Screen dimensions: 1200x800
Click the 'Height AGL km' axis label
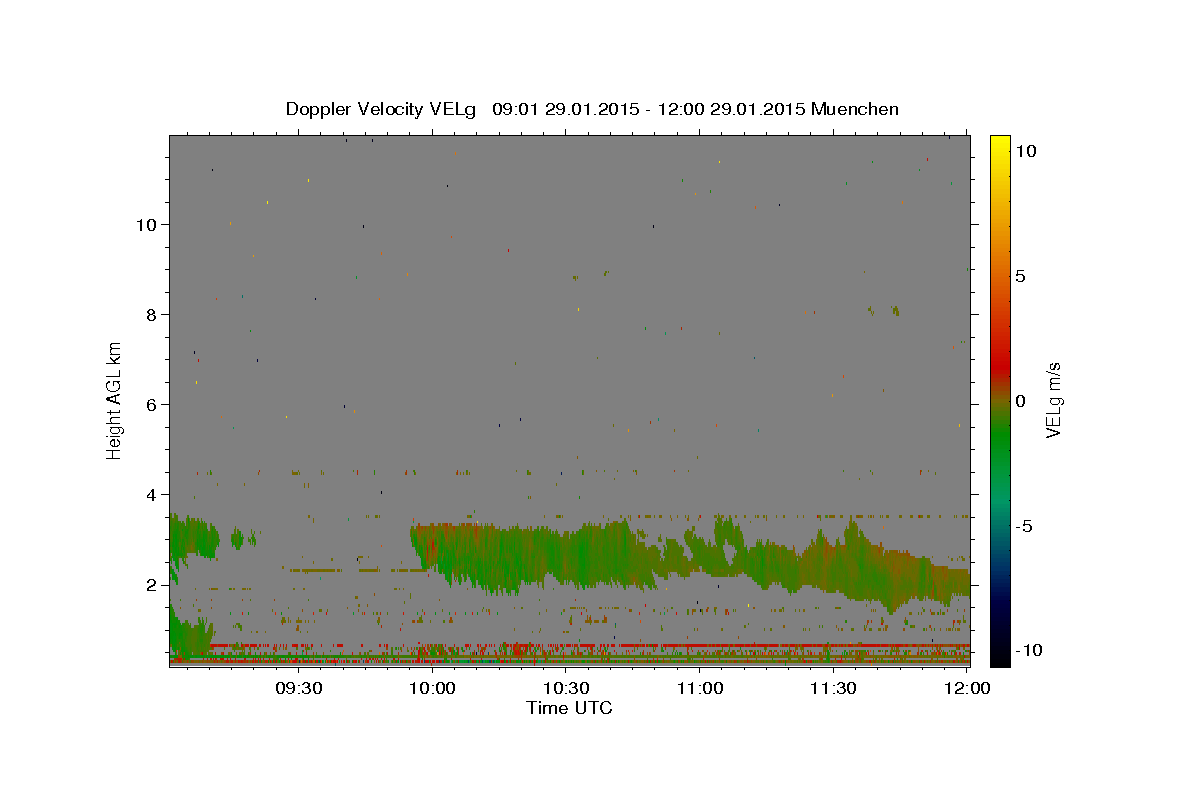[x=115, y=399]
